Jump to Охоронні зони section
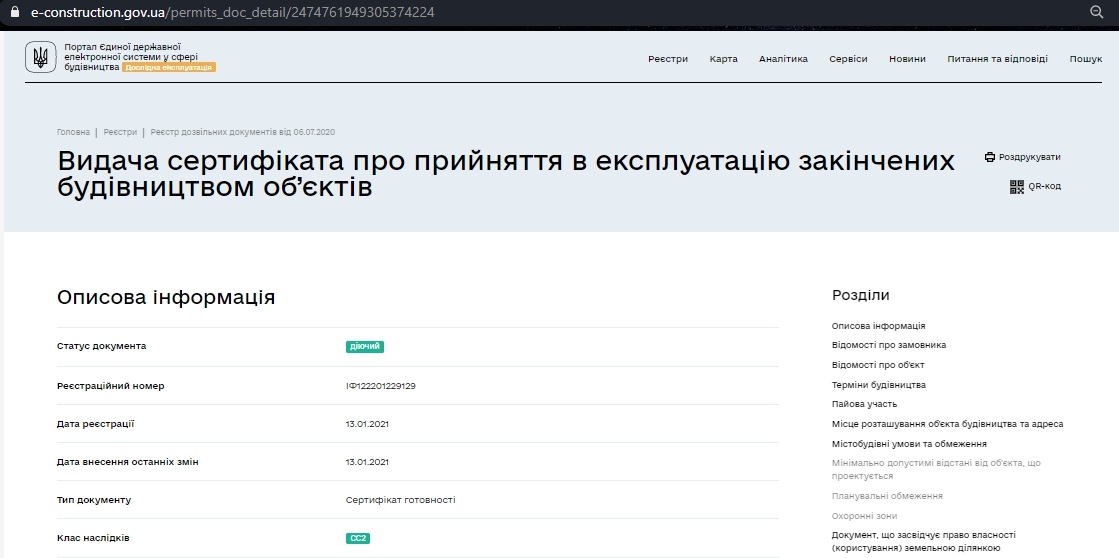 coord(864,516)
